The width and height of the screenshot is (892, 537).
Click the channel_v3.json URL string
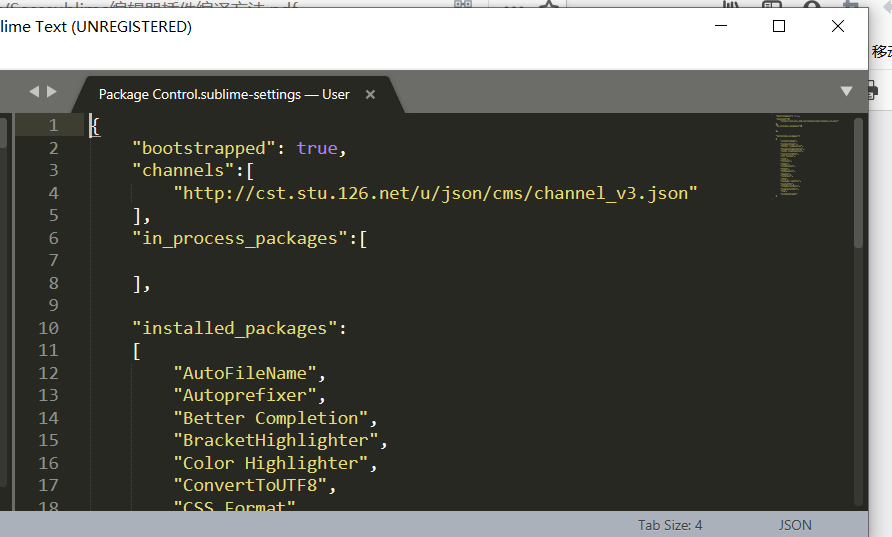pyautogui.click(x=435, y=193)
